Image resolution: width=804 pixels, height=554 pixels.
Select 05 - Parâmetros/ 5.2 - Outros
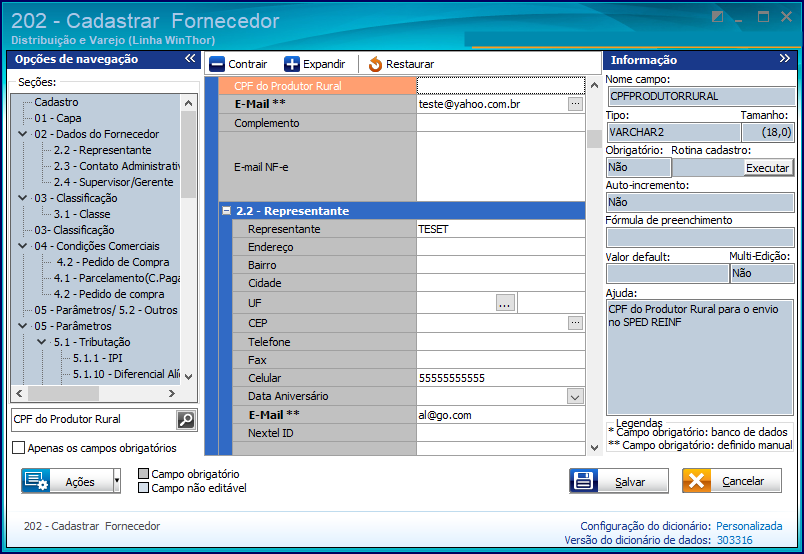106,310
